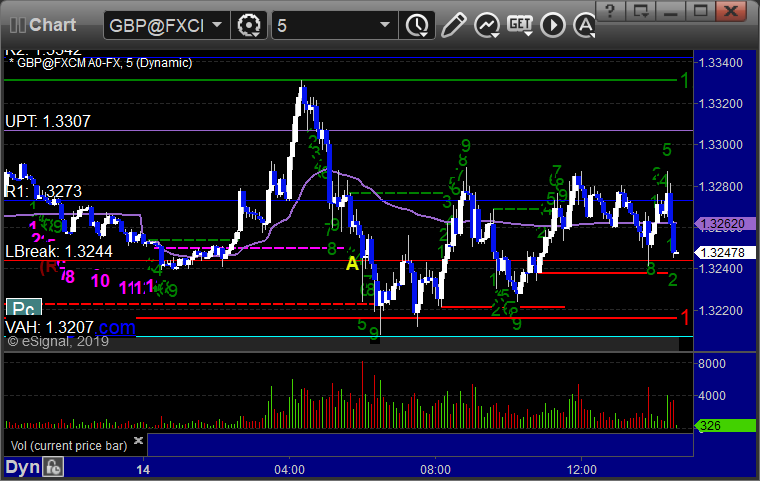This screenshot has height=481, width=760.
Task: Click the yellow A marker on chart
Action: [352, 263]
